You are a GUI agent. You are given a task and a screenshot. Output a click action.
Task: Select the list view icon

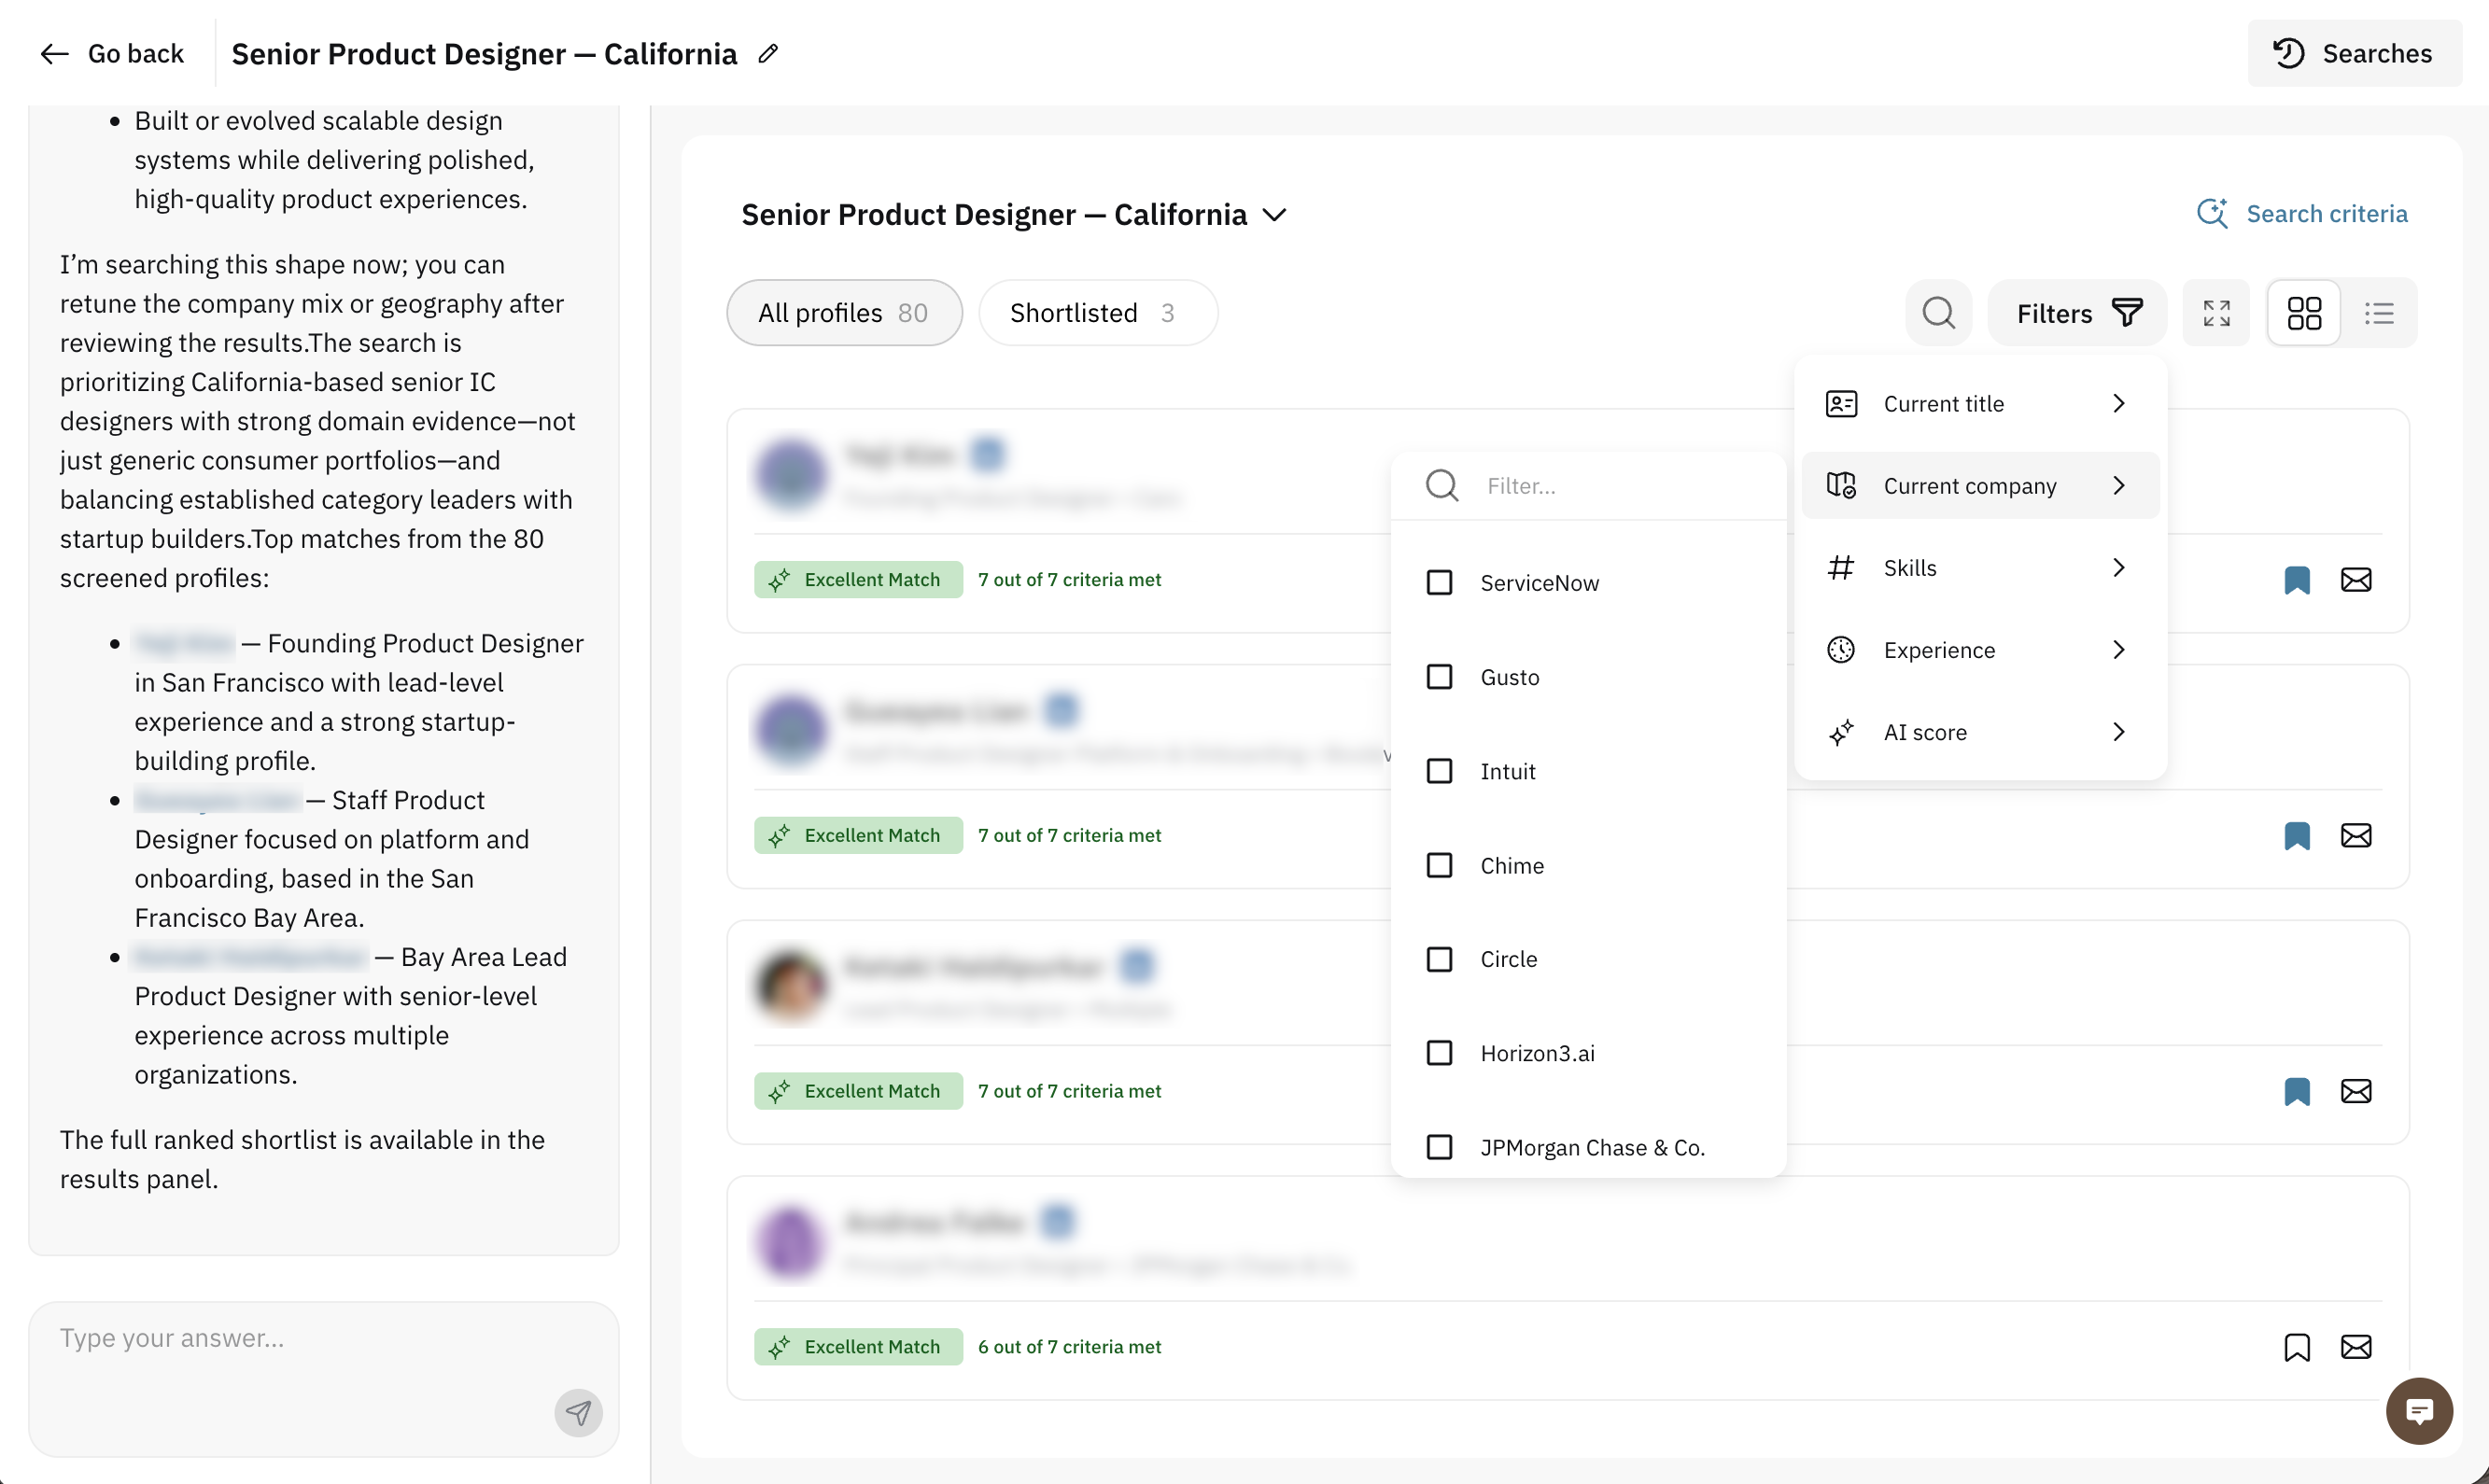[x=2379, y=313]
